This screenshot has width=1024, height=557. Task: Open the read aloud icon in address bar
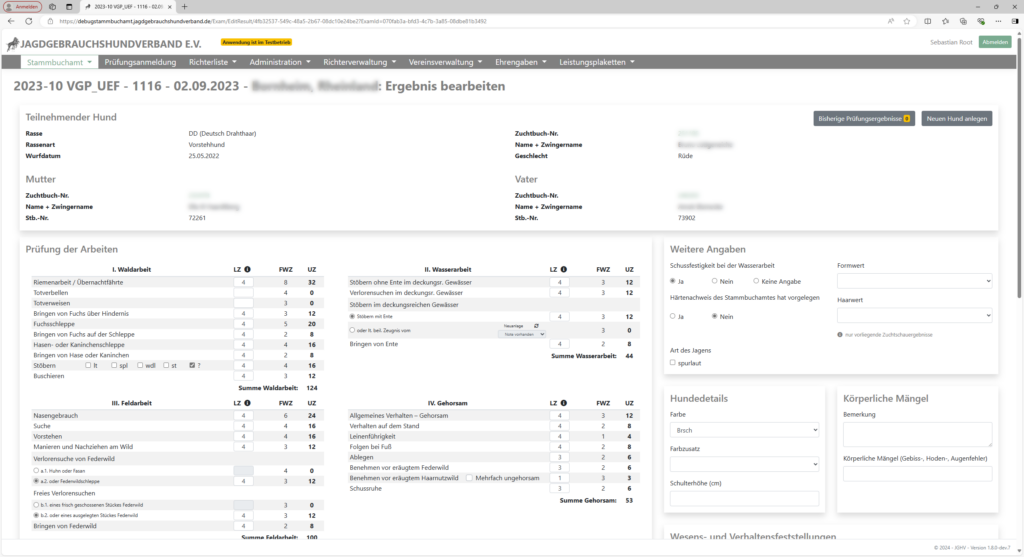pos(891,21)
